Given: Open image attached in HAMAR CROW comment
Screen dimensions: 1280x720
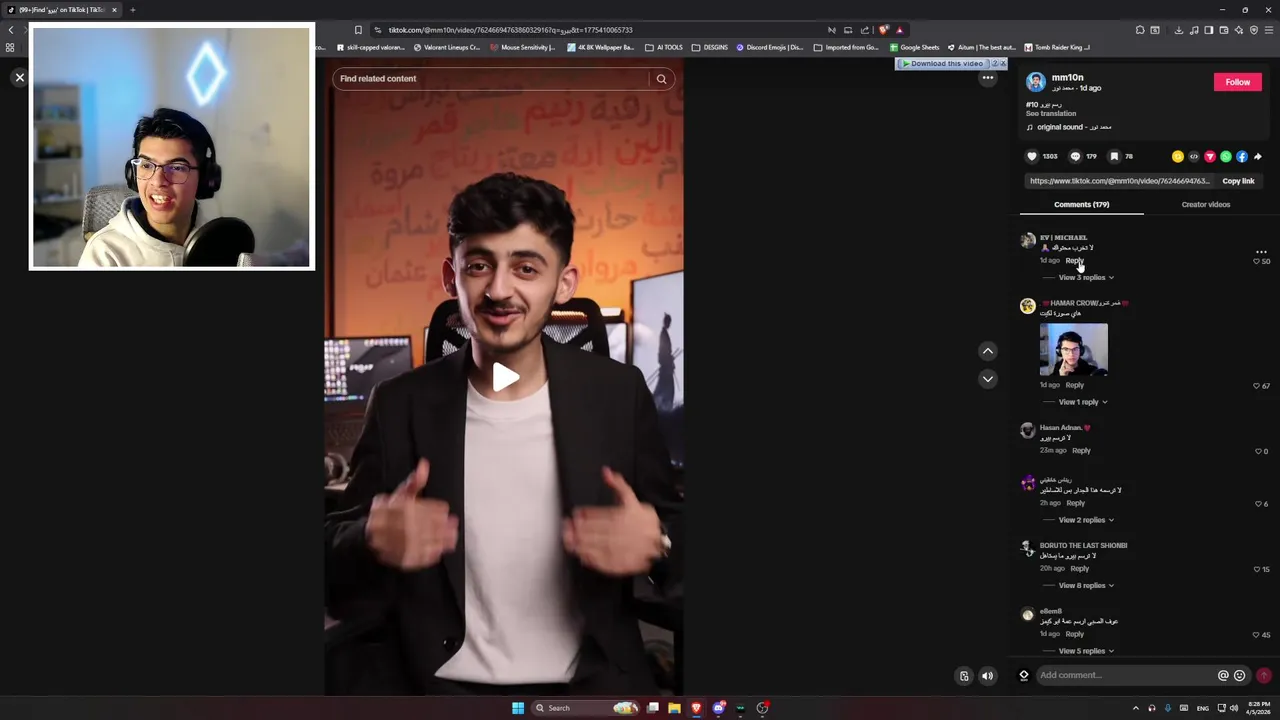Looking at the screenshot, I should click(x=1073, y=349).
